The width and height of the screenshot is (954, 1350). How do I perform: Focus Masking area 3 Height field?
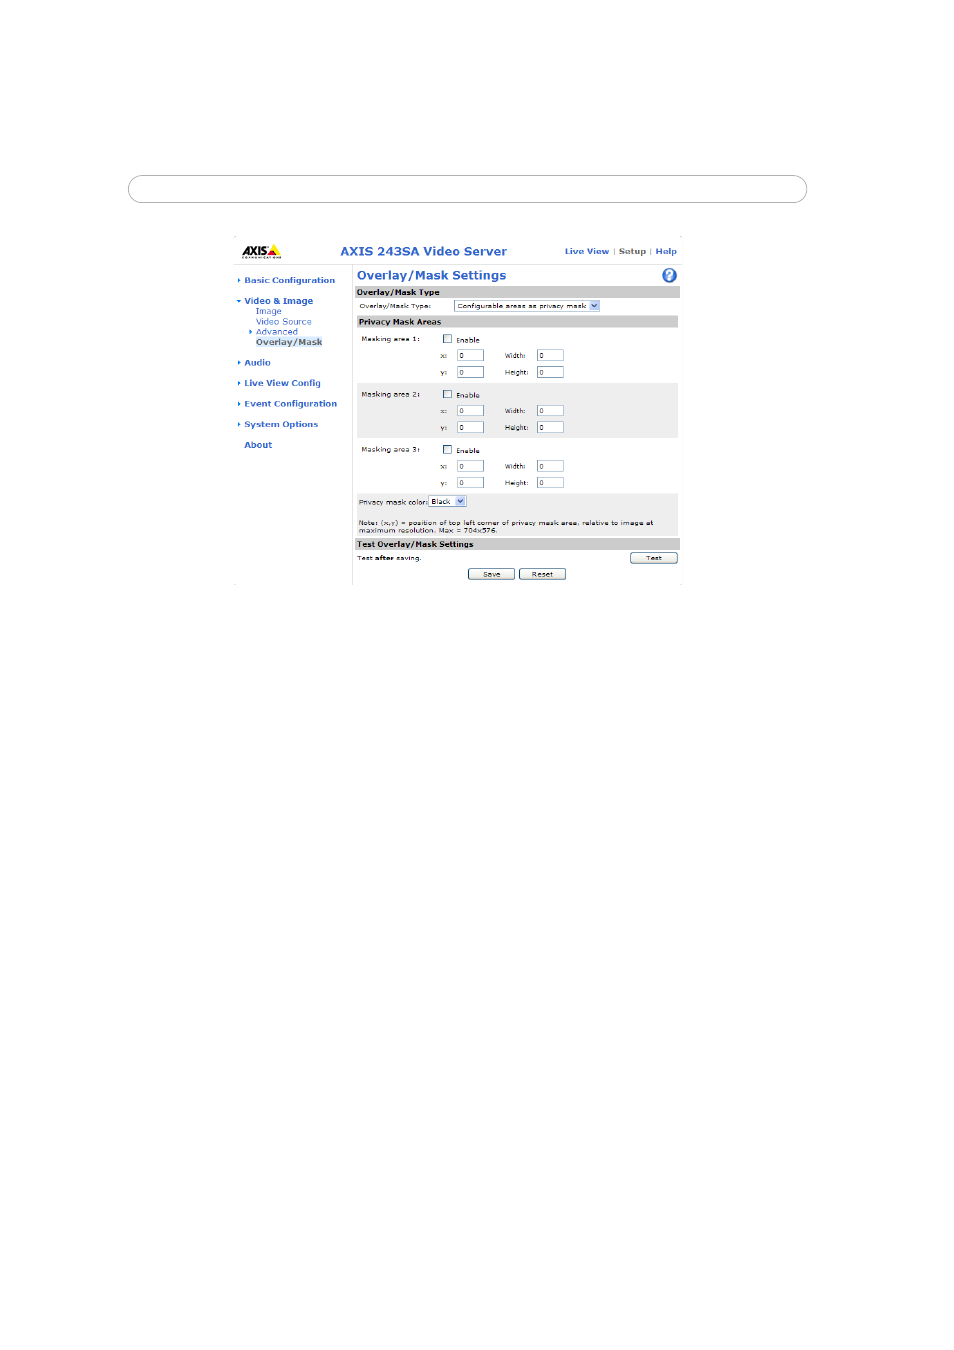click(550, 483)
